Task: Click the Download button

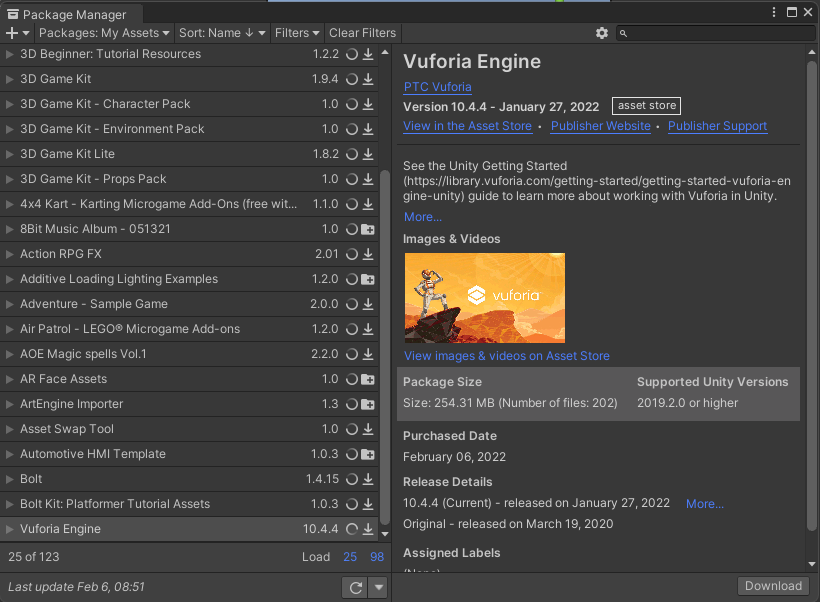Action: click(773, 586)
